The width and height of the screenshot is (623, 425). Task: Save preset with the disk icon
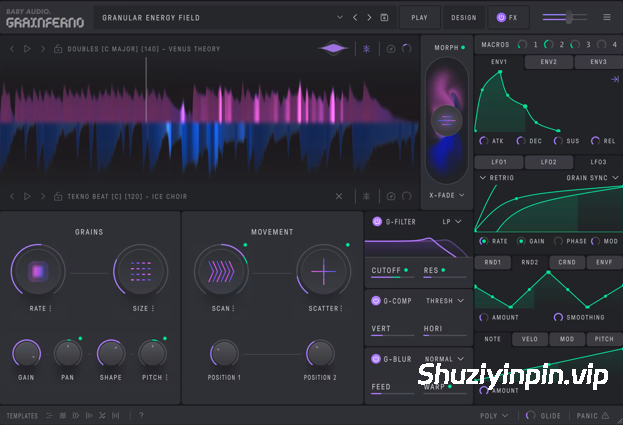384,17
